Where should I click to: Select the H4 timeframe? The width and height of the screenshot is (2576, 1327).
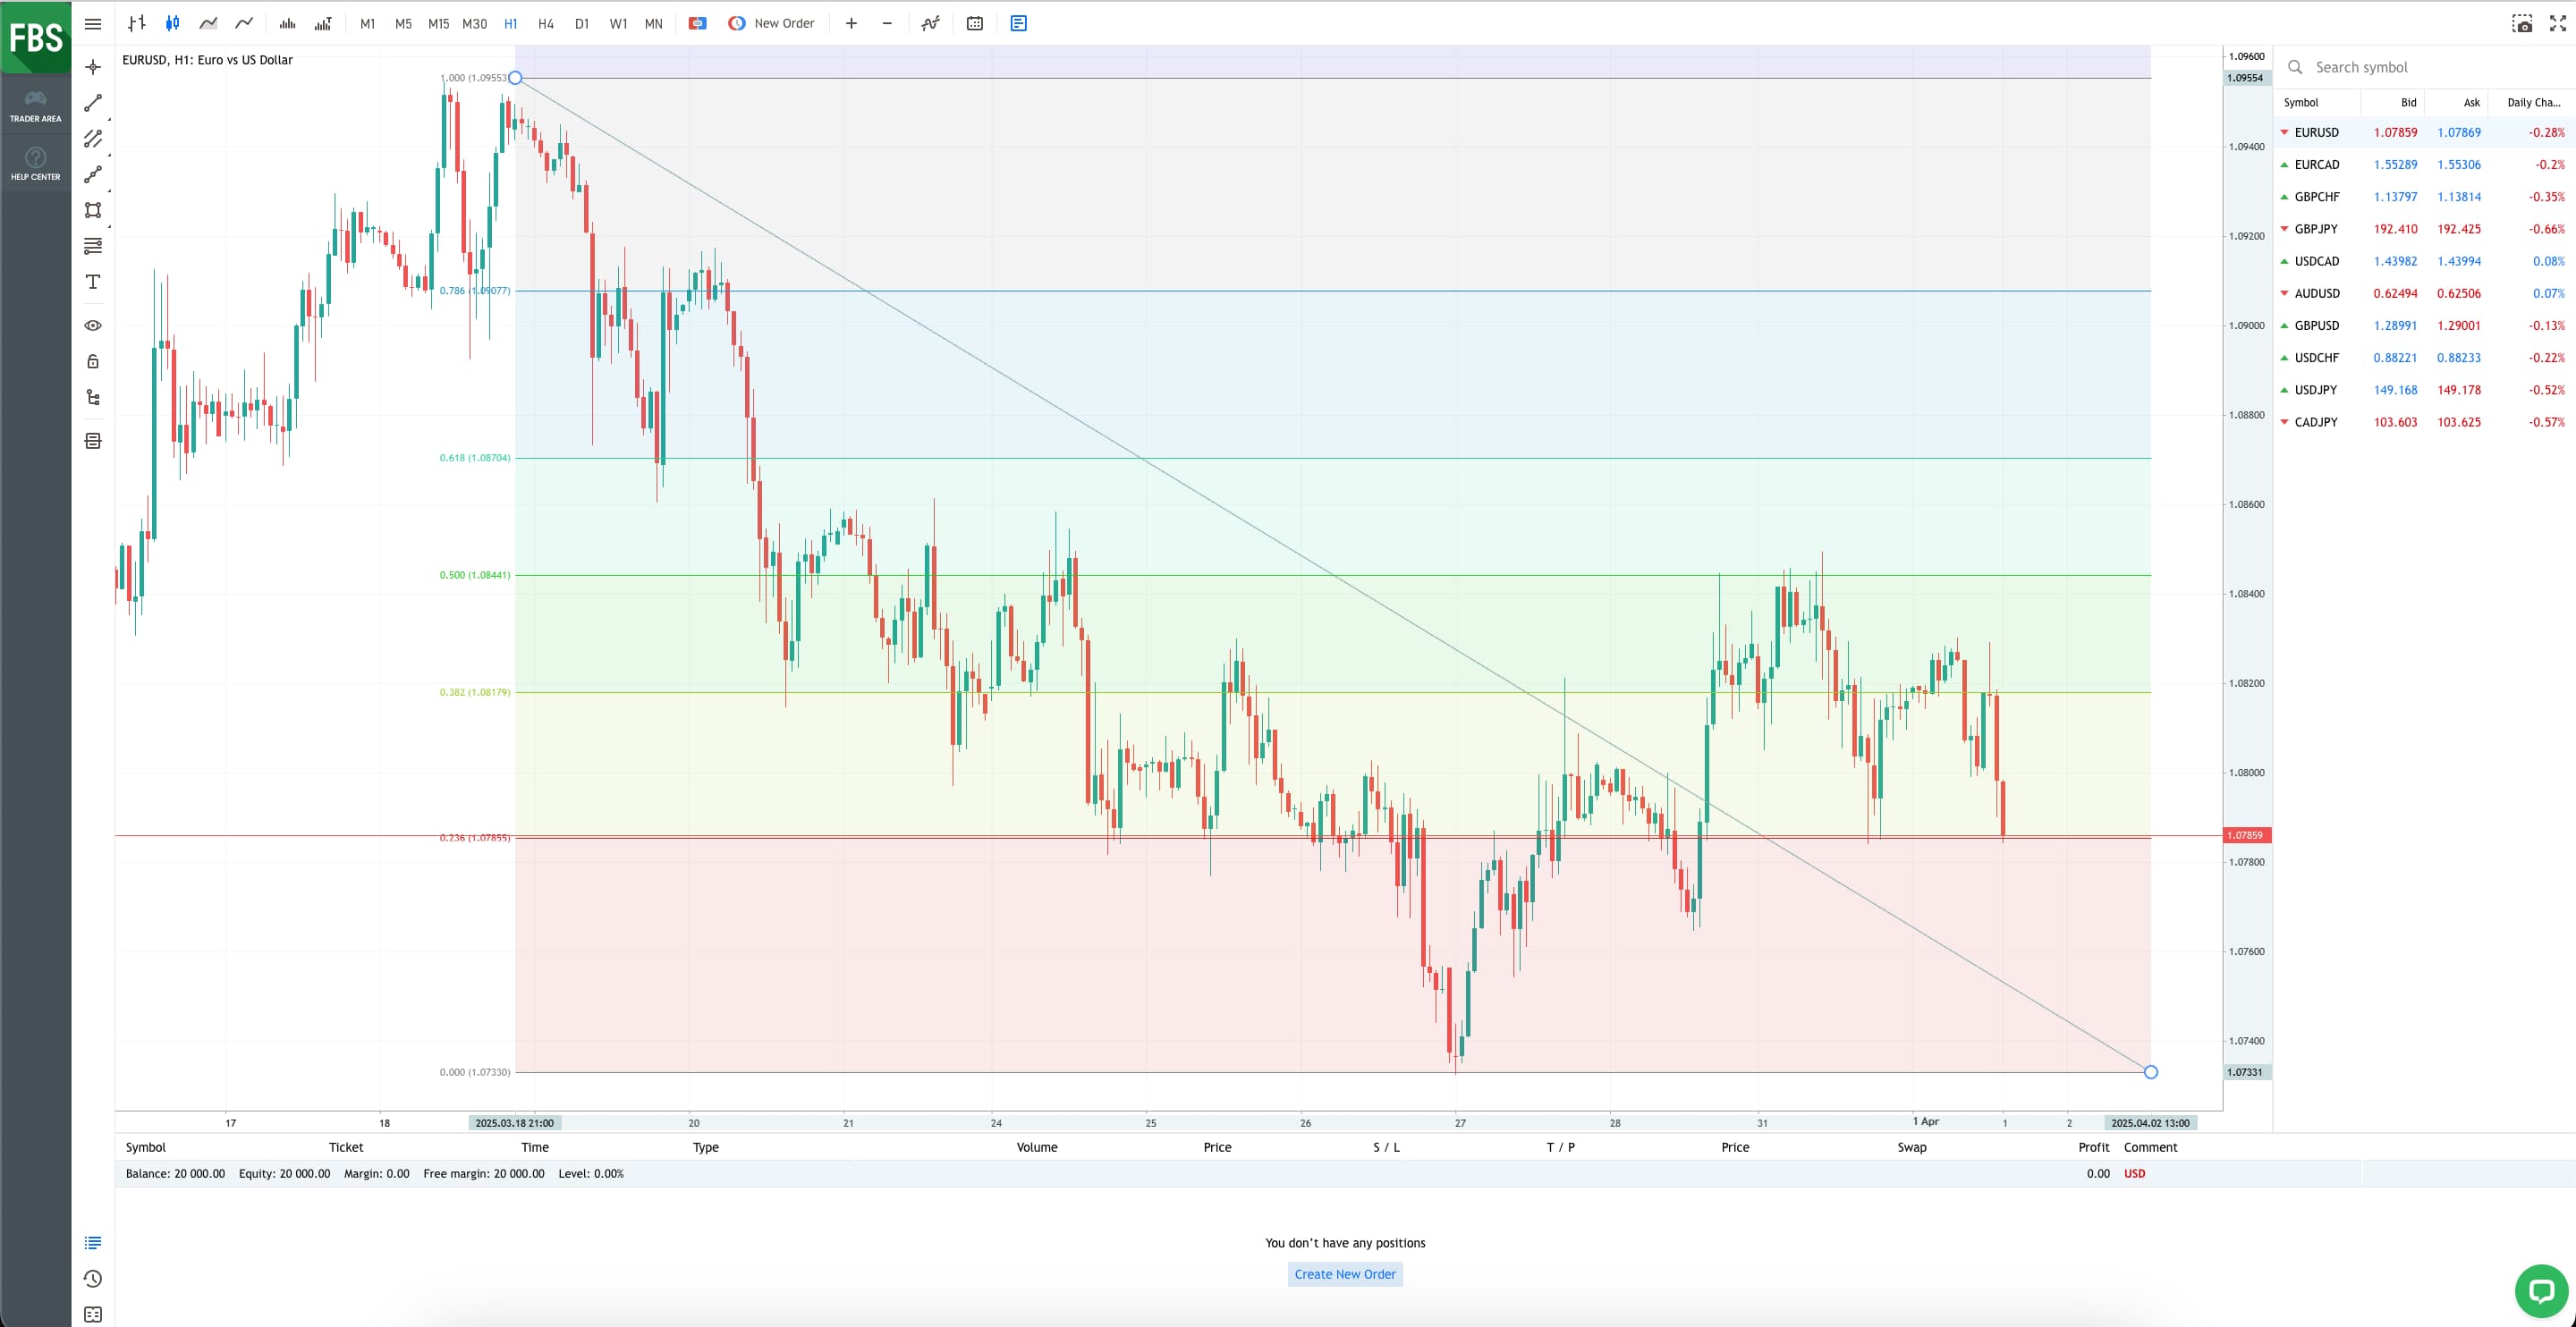[x=546, y=23]
